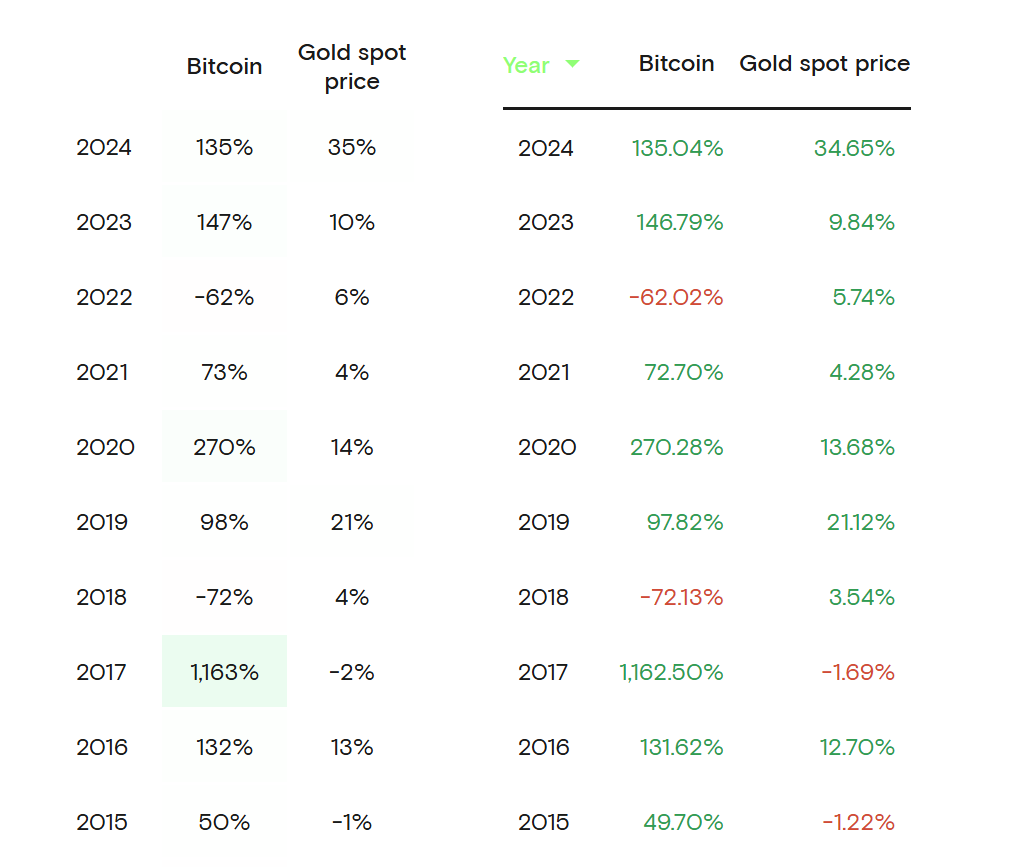The height and width of the screenshot is (867, 1030).
Task: Click the Gold spot price header above 34.65%
Action: click(x=824, y=64)
